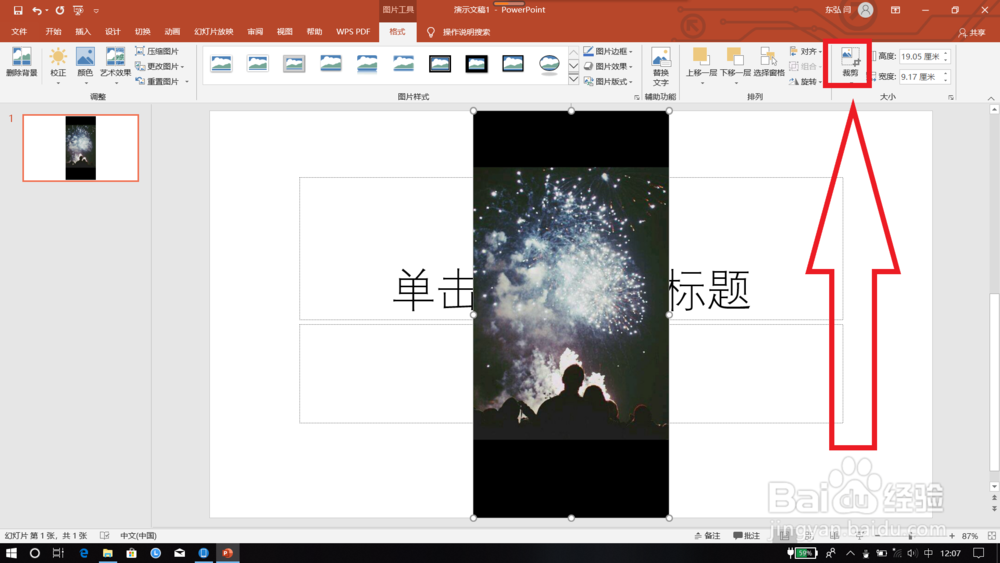The width and height of the screenshot is (1000, 563).
Task: Open 选择窗格 selection pane
Action: [768, 62]
